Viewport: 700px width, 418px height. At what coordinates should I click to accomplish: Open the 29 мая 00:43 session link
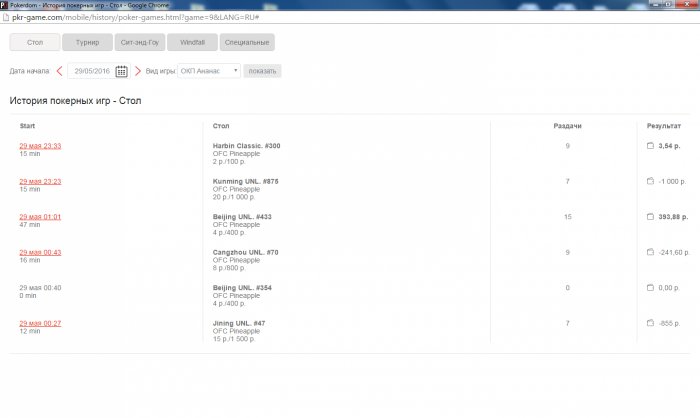40,252
